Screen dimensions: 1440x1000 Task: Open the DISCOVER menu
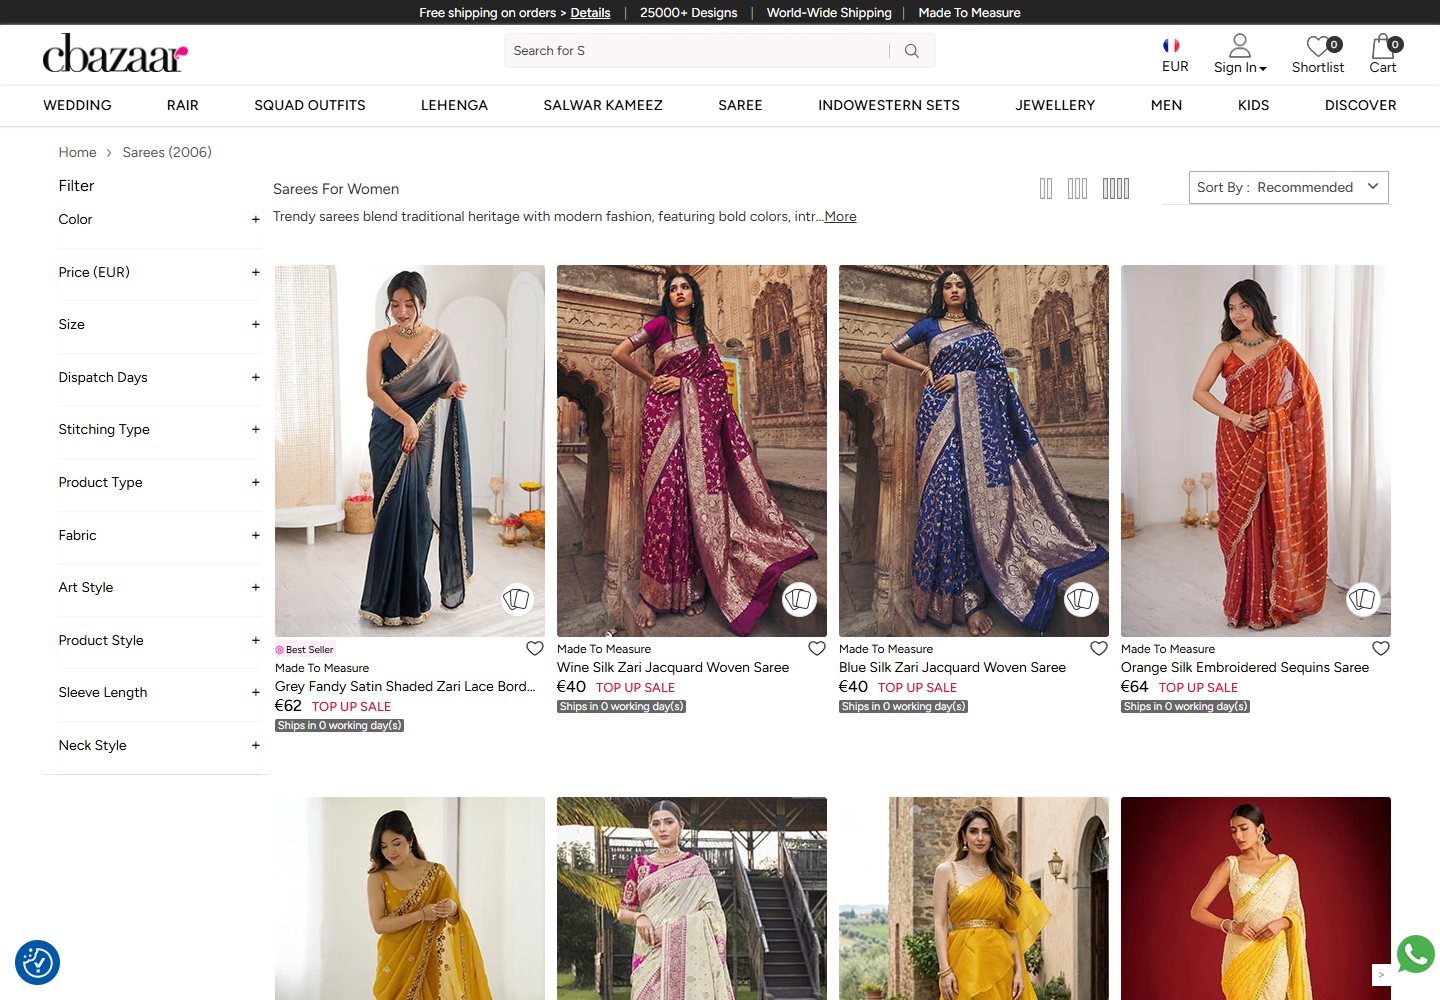pos(1361,105)
